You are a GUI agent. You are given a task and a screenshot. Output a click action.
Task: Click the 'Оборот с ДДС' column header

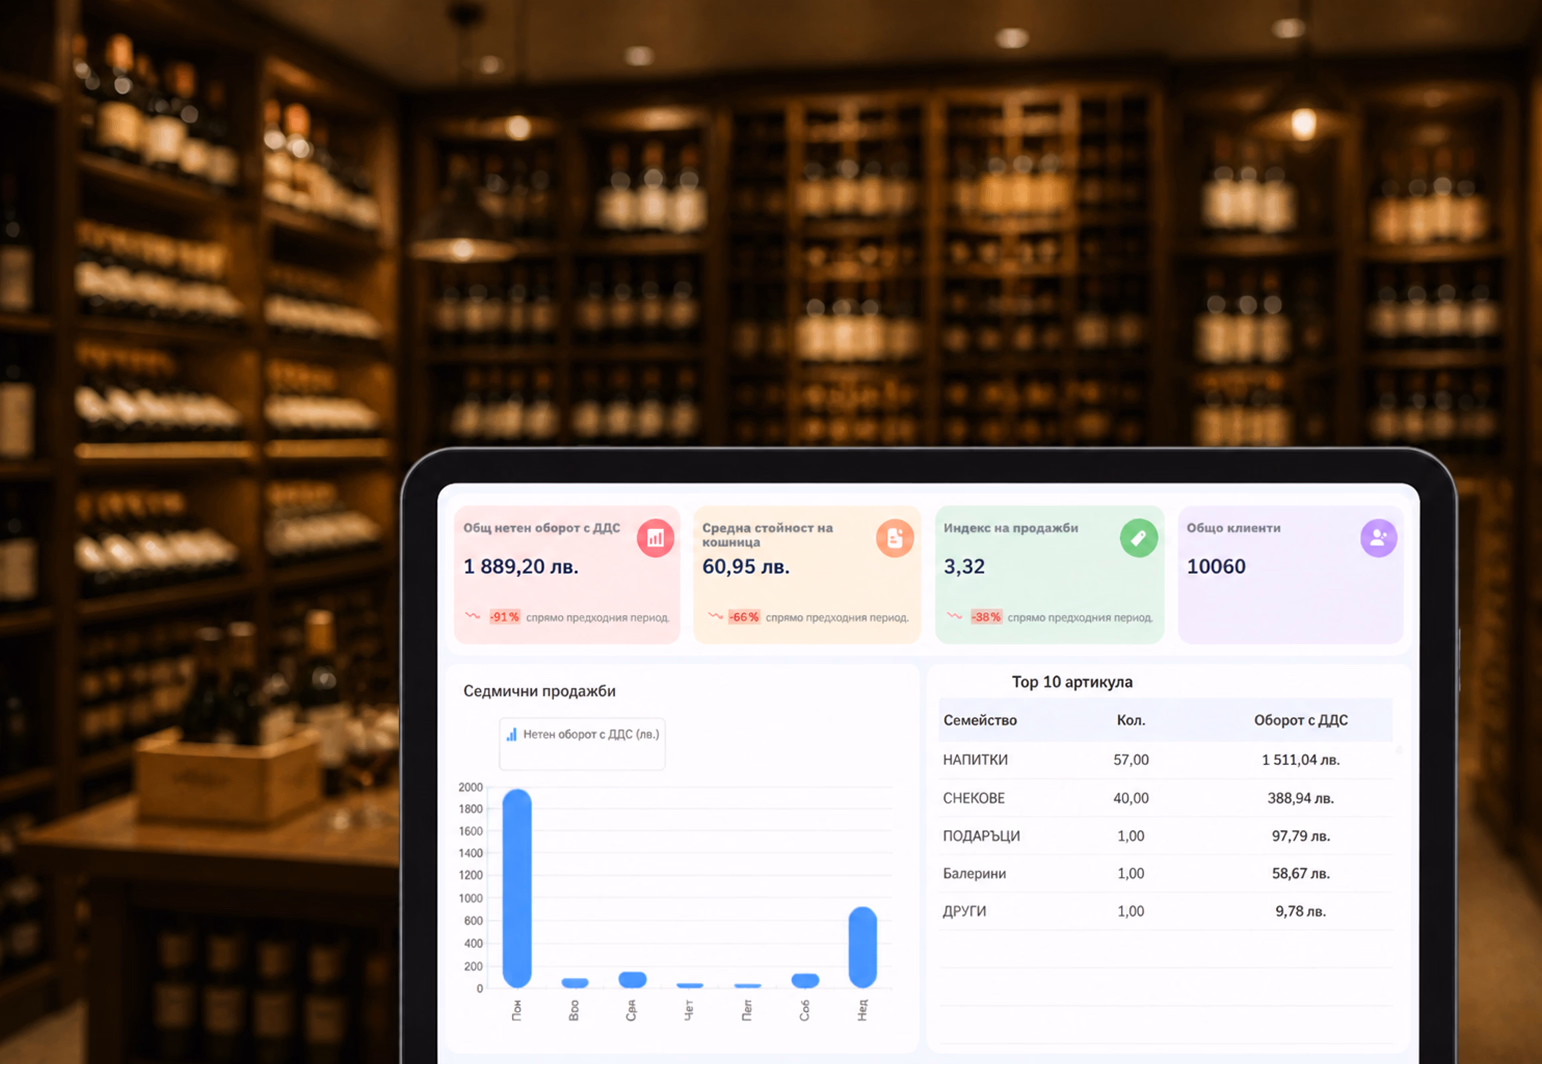click(1301, 720)
